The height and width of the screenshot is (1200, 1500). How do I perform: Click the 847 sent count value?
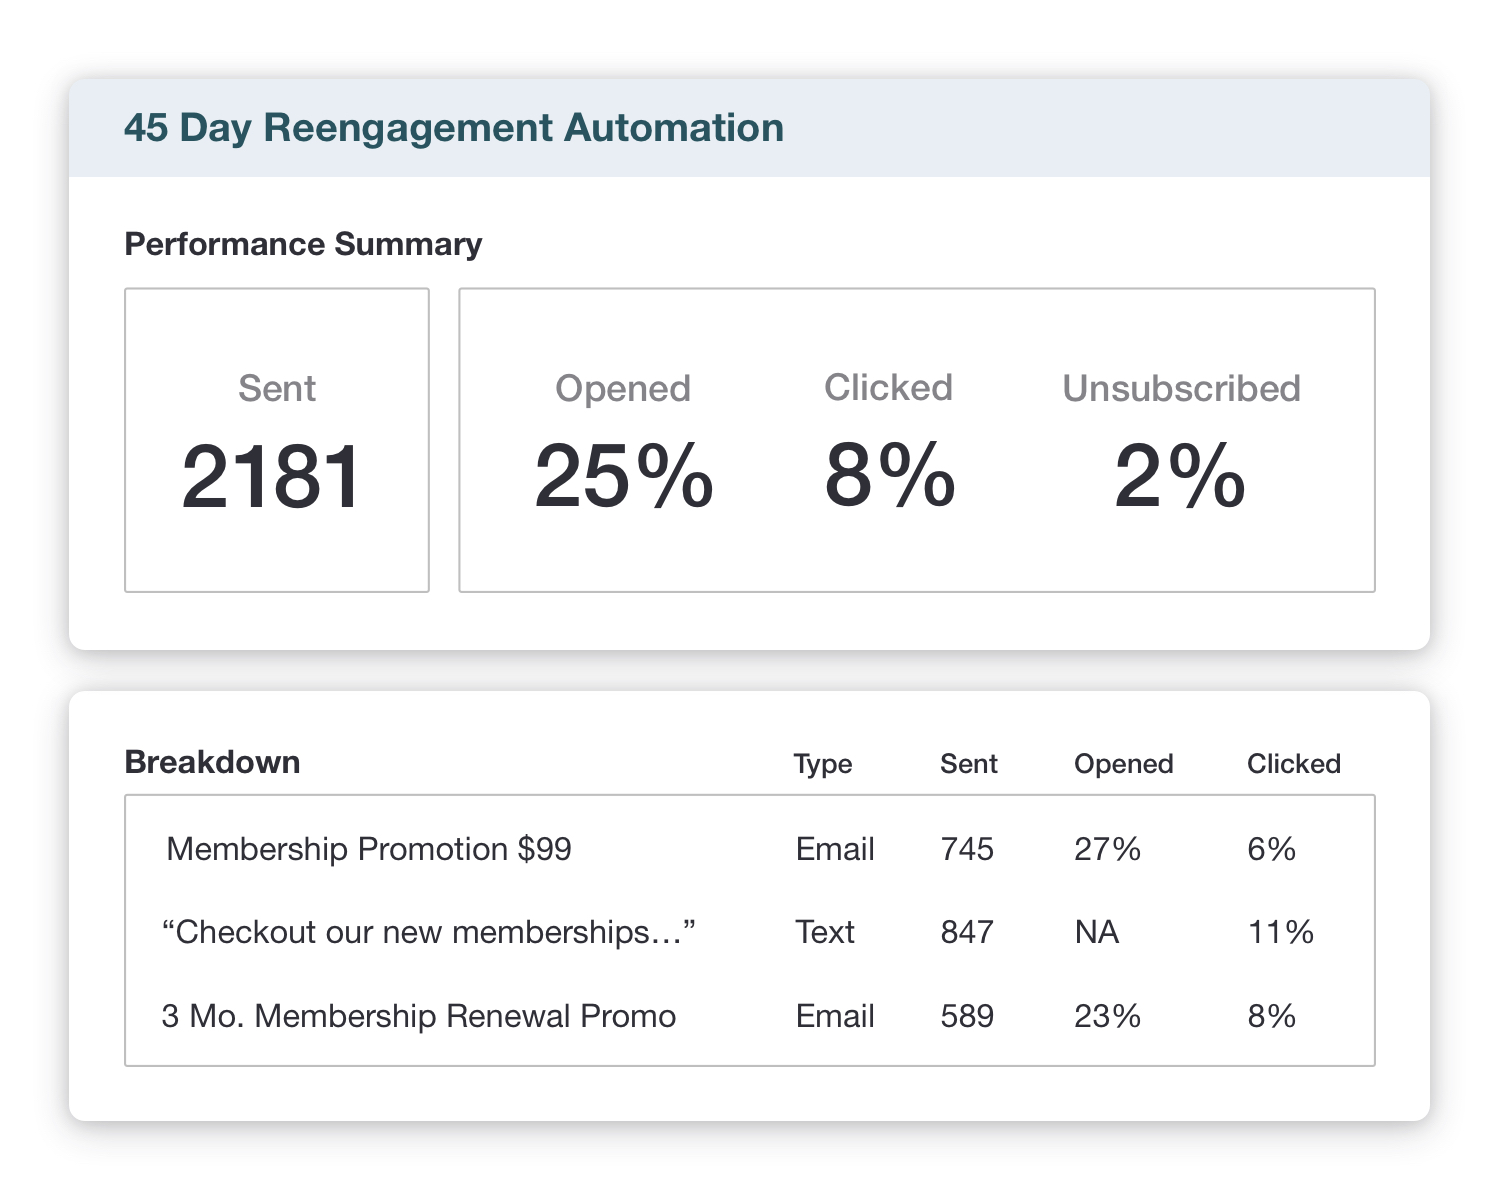[x=967, y=932]
